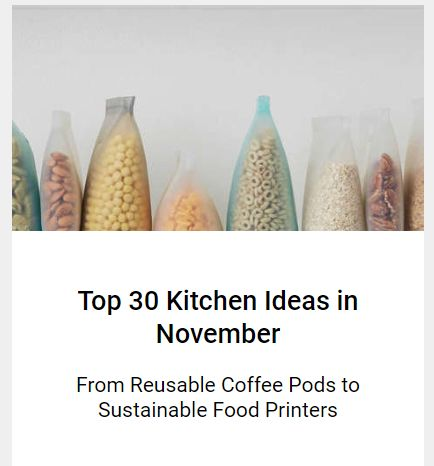This screenshot has width=434, height=466.
Task: Click the word "November" in the title
Action: [218, 334]
